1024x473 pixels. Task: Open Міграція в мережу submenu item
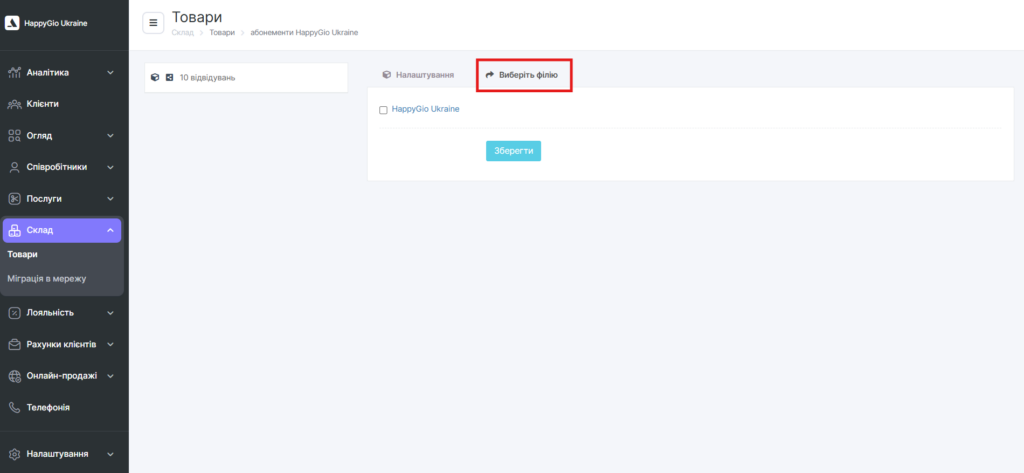[47, 278]
